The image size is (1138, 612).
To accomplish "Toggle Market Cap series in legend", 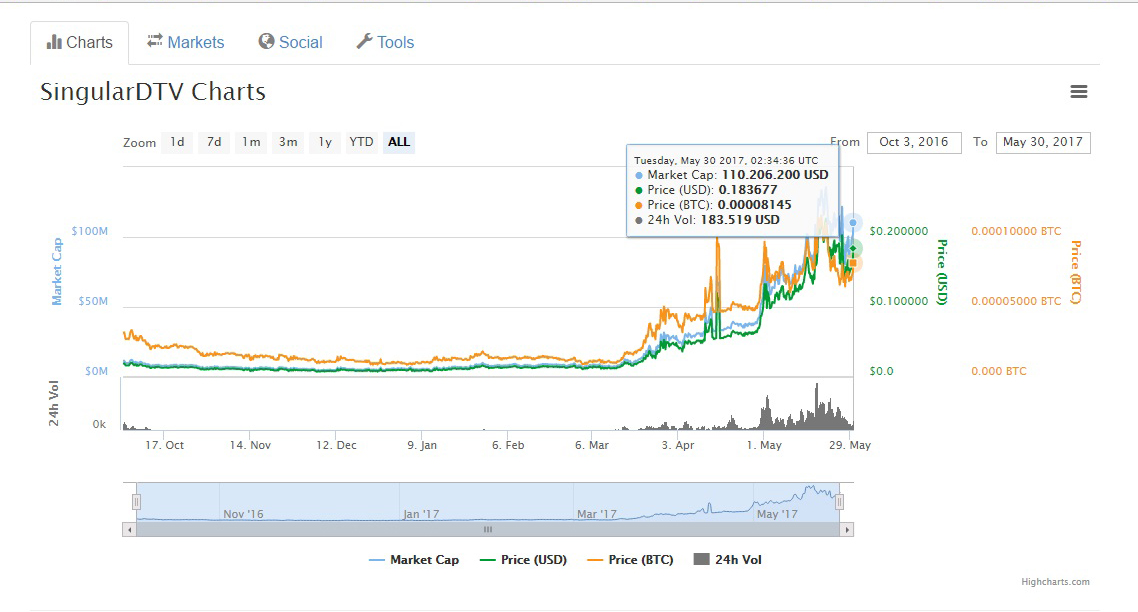I will pyautogui.click(x=414, y=560).
